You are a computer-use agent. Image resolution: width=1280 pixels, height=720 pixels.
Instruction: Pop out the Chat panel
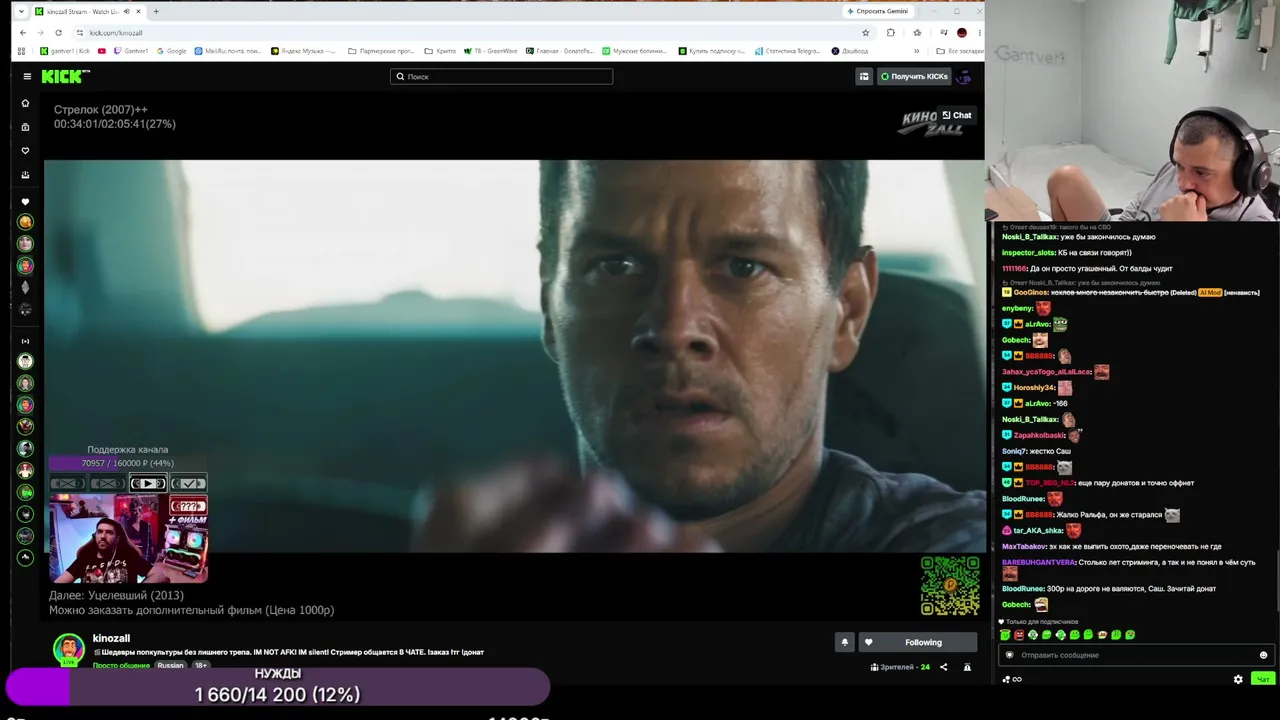[x=957, y=115]
